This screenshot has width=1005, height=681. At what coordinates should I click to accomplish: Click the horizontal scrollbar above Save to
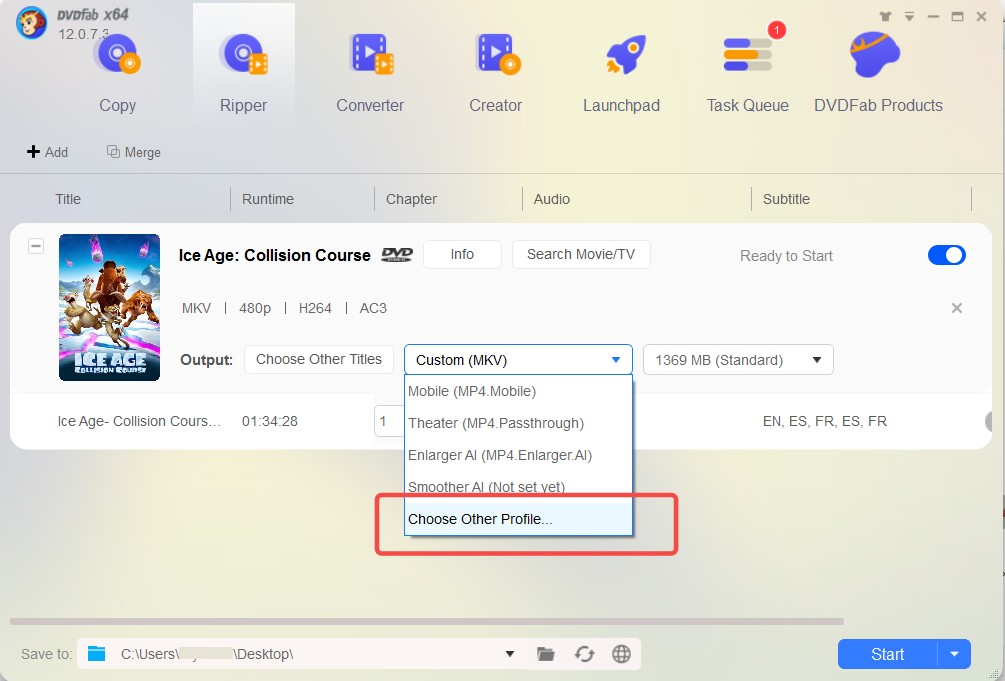pos(427,621)
